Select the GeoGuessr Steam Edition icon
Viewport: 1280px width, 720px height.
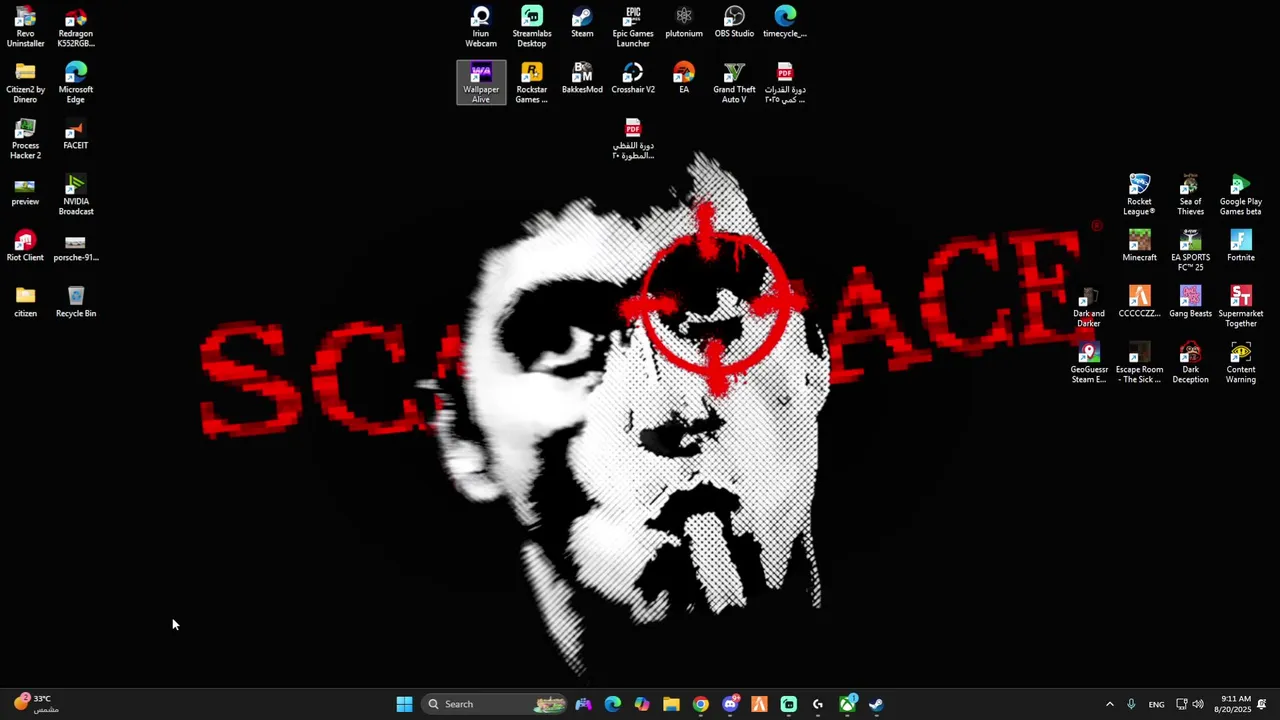point(1089,363)
